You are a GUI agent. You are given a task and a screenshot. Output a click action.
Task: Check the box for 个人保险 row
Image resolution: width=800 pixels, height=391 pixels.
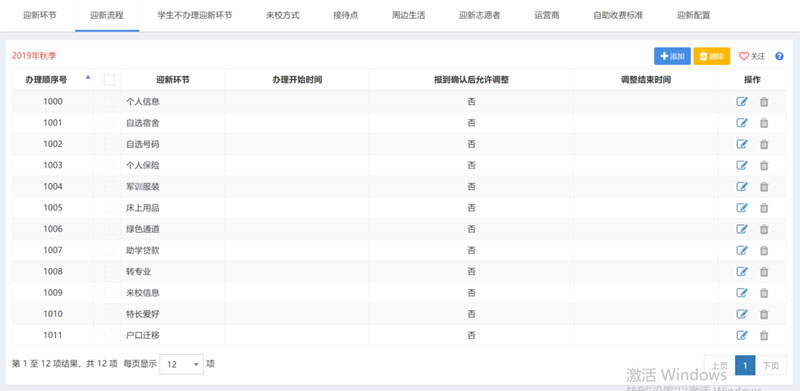pyautogui.click(x=109, y=165)
